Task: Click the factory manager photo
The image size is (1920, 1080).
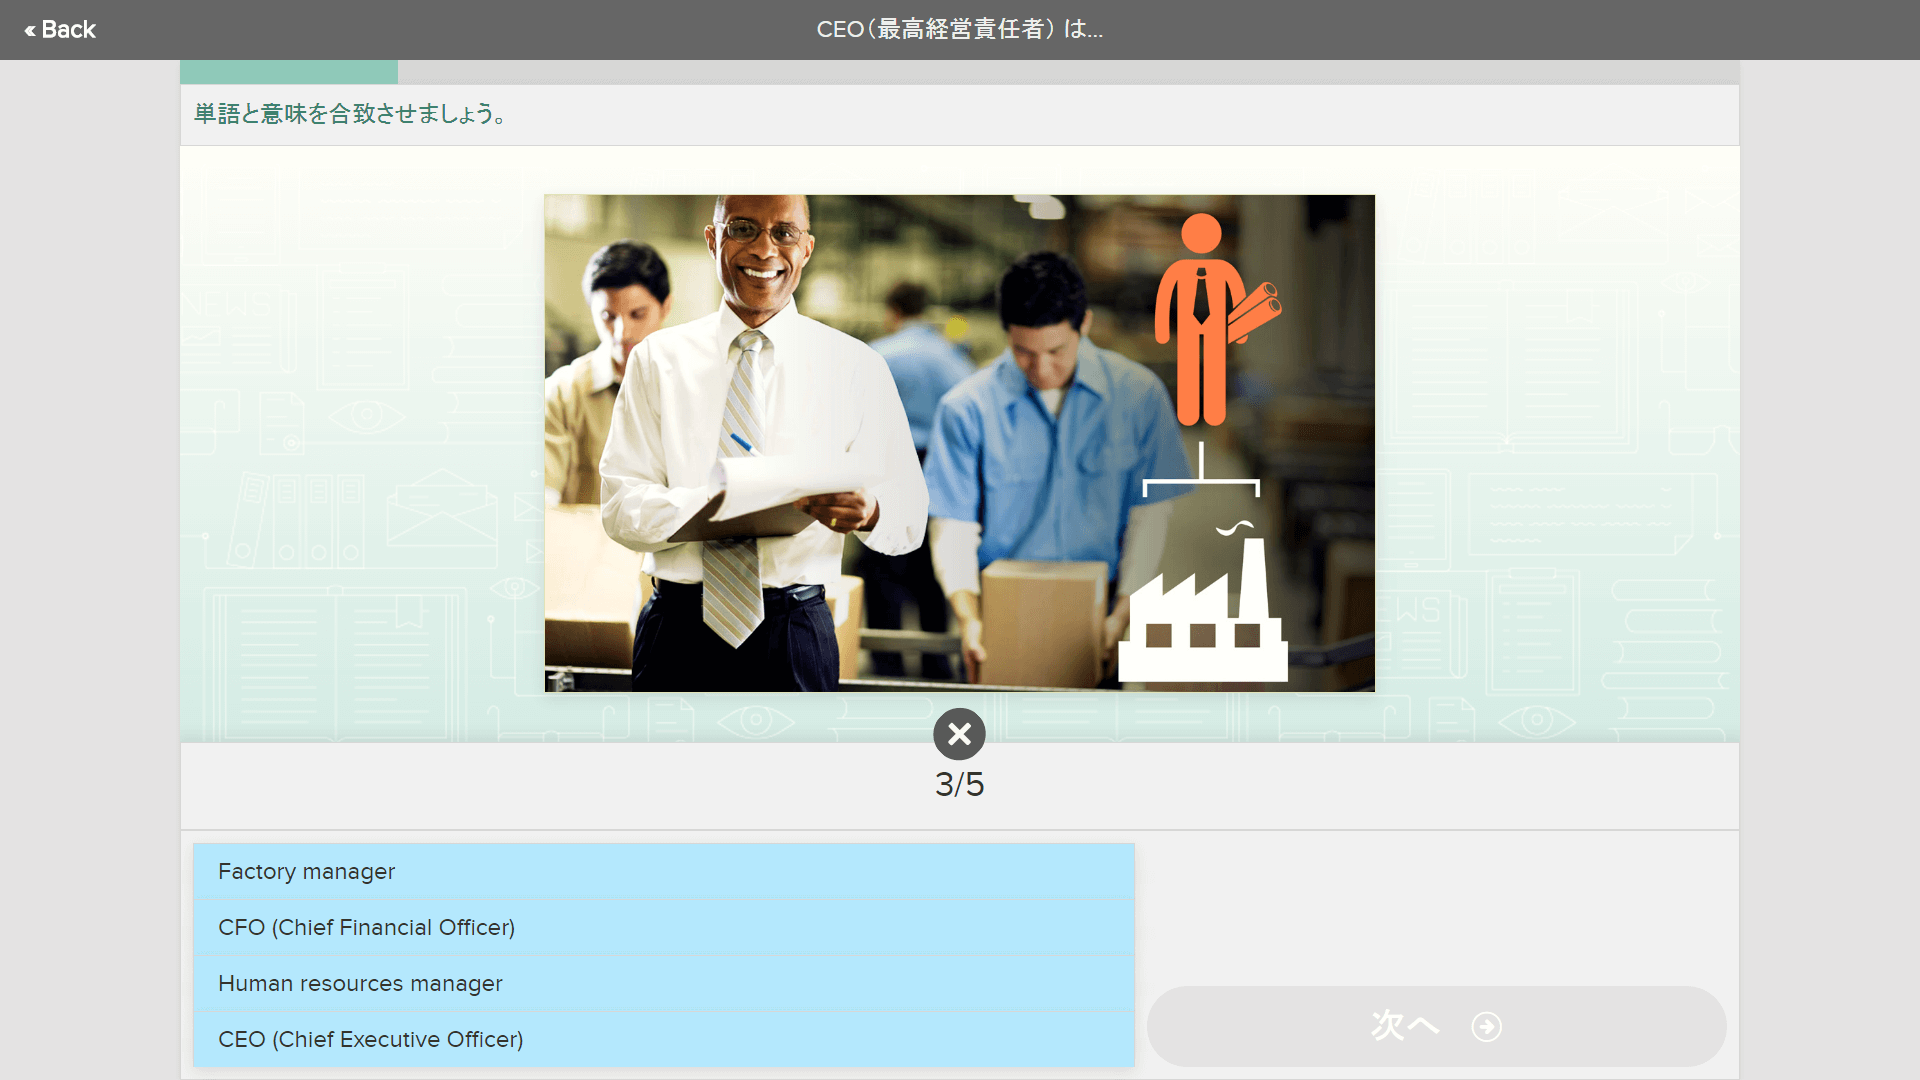Action: tap(959, 443)
